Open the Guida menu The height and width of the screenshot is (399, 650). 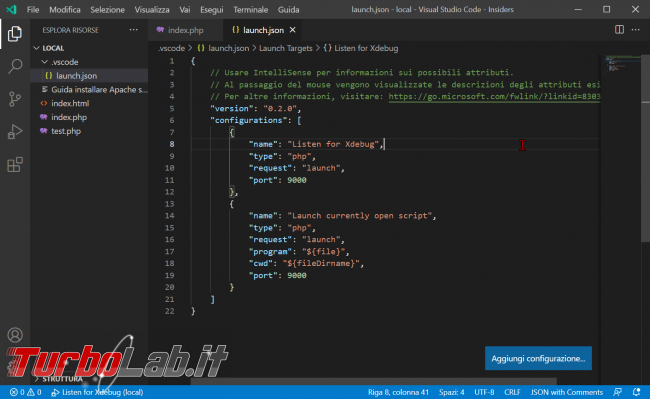click(x=289, y=10)
